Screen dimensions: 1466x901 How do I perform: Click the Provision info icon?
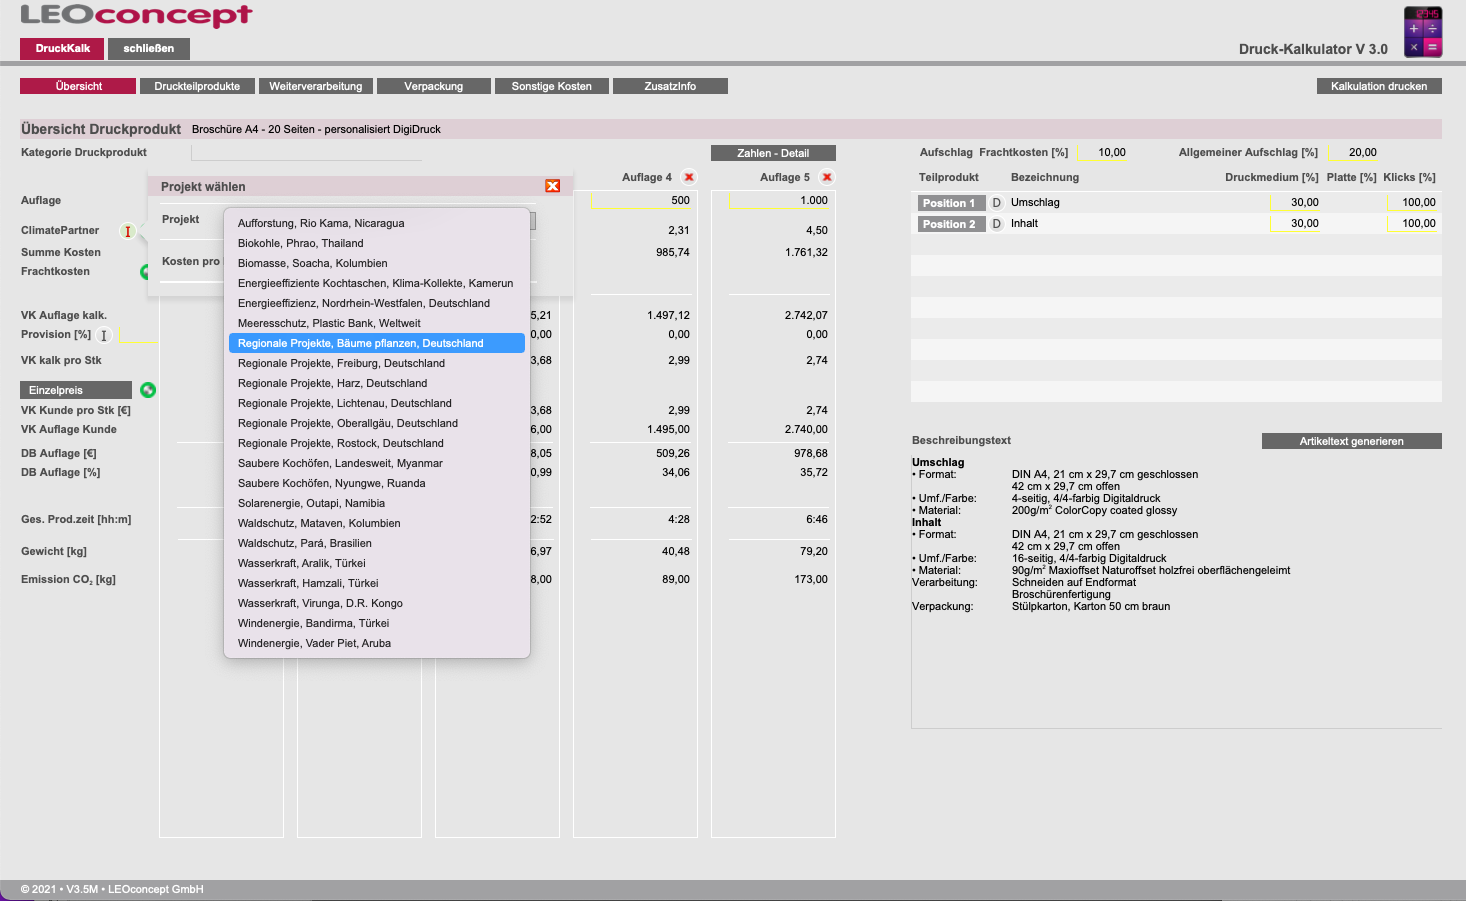(x=103, y=335)
